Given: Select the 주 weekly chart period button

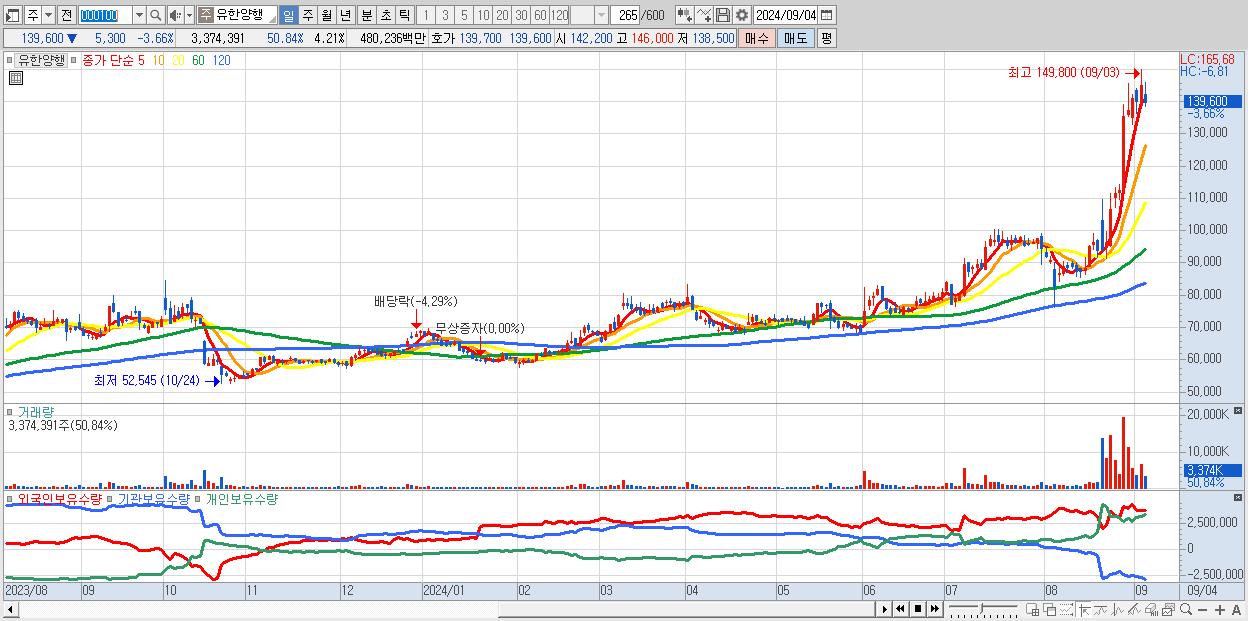Looking at the screenshot, I should 307,15.
